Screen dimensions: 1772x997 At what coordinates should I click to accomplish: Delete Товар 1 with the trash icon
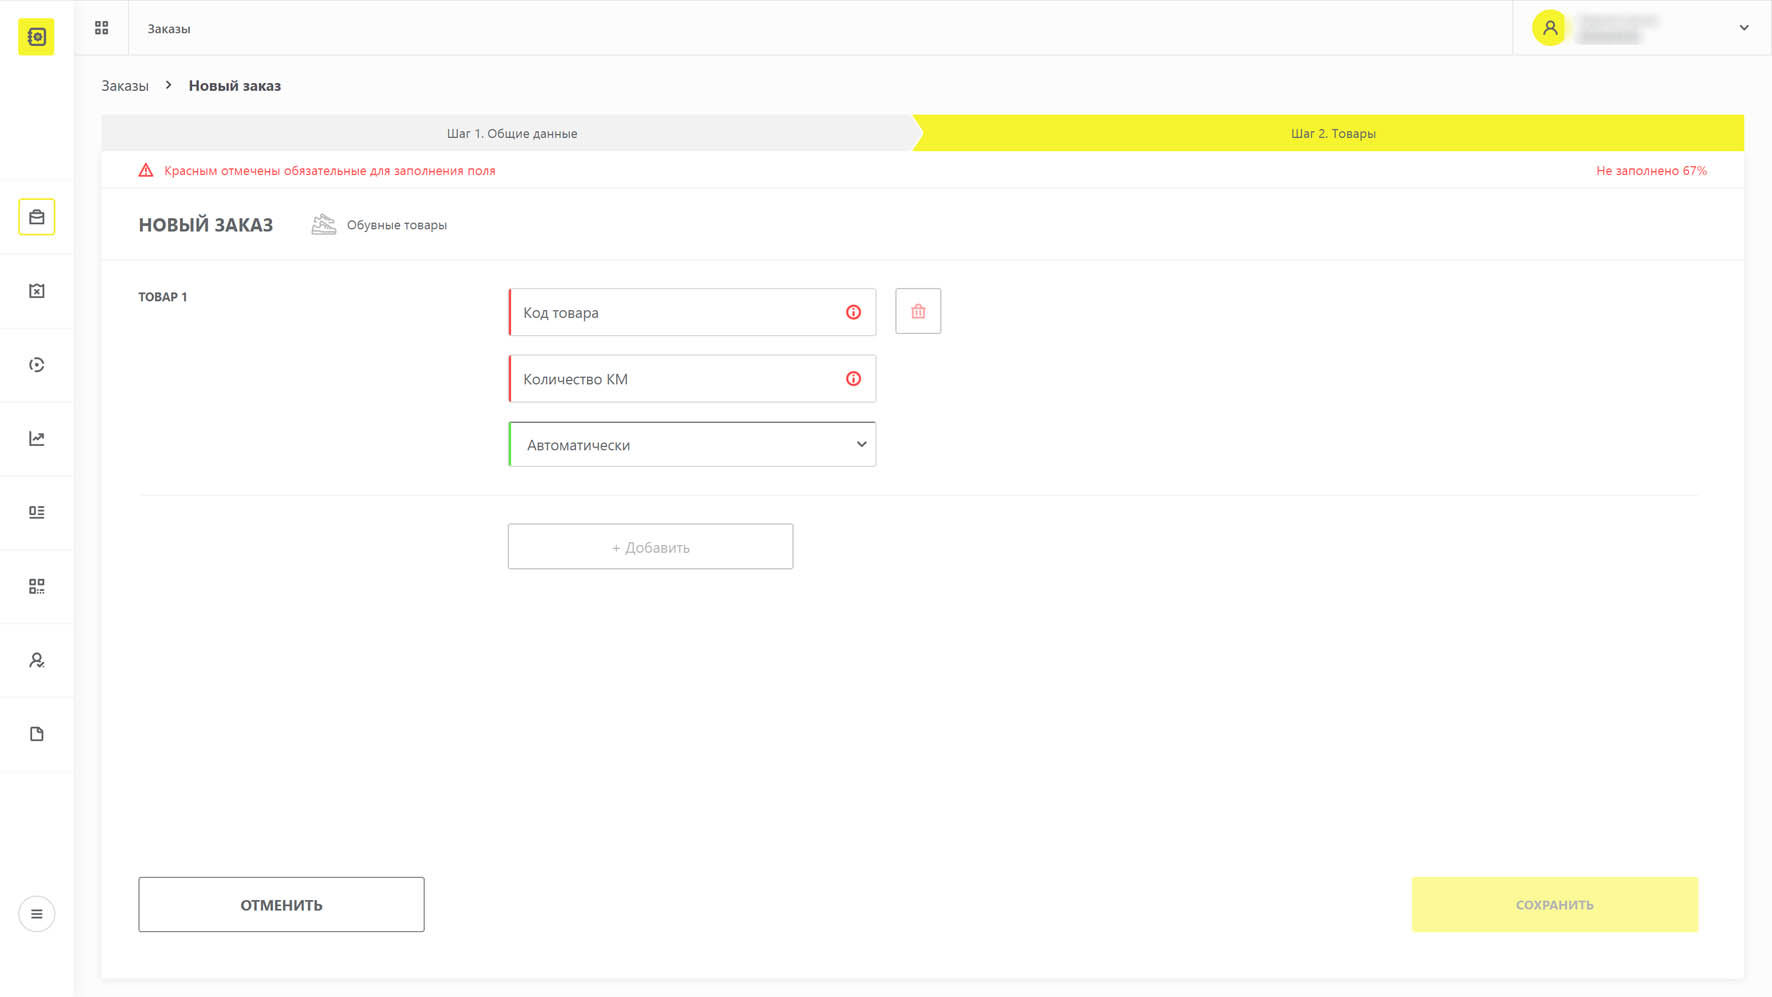(x=918, y=312)
